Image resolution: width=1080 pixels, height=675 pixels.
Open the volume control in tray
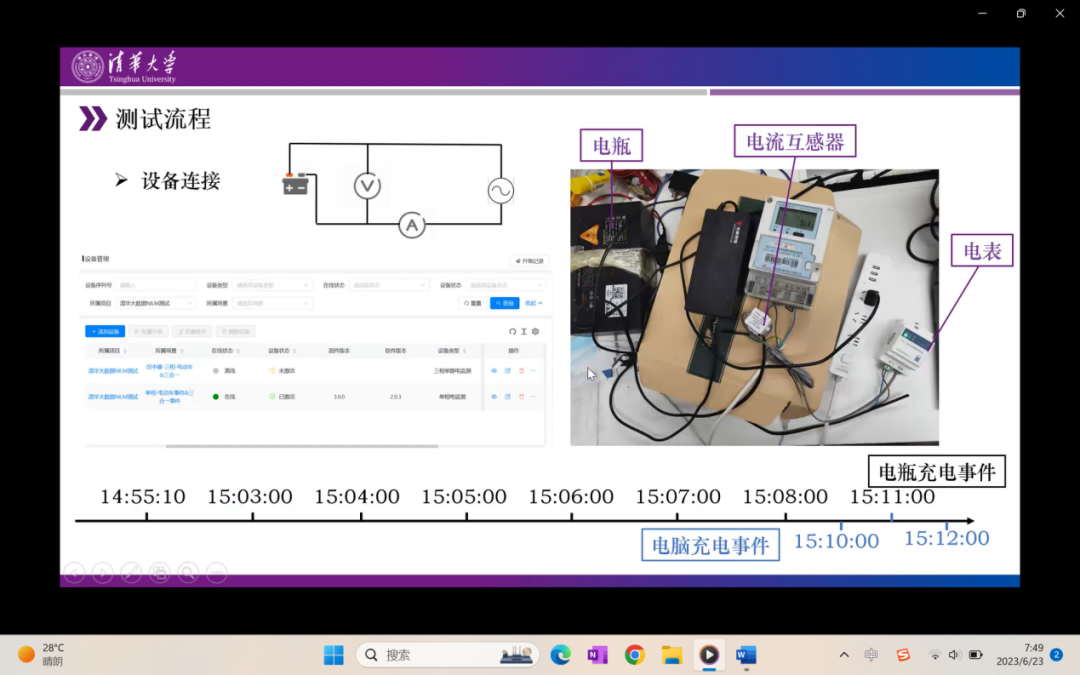click(954, 654)
